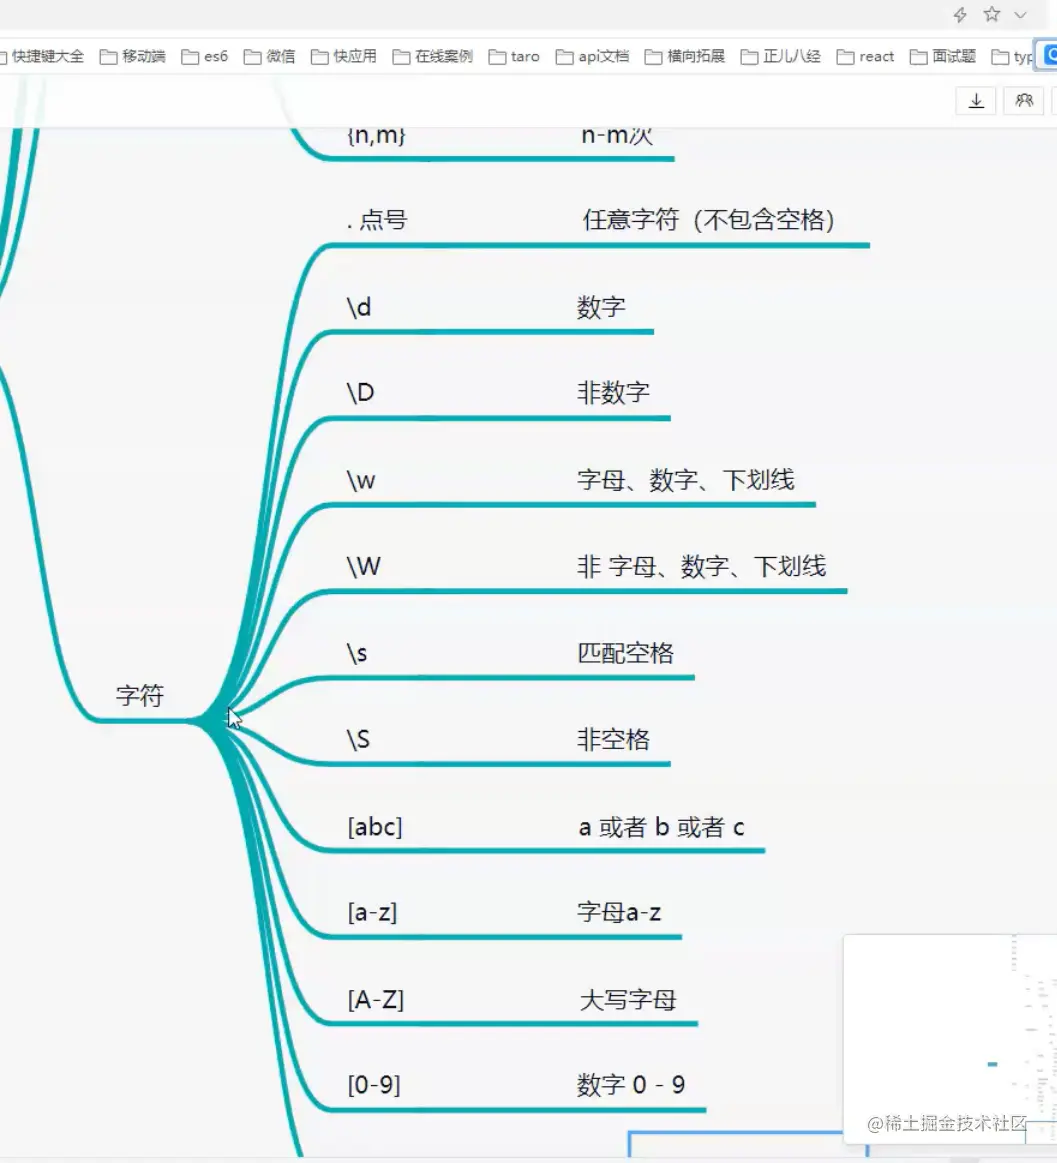Image resolution: width=1057 pixels, height=1163 pixels.
Task: Open the api文档 bookmarks folder
Action: pyautogui.click(x=603, y=56)
